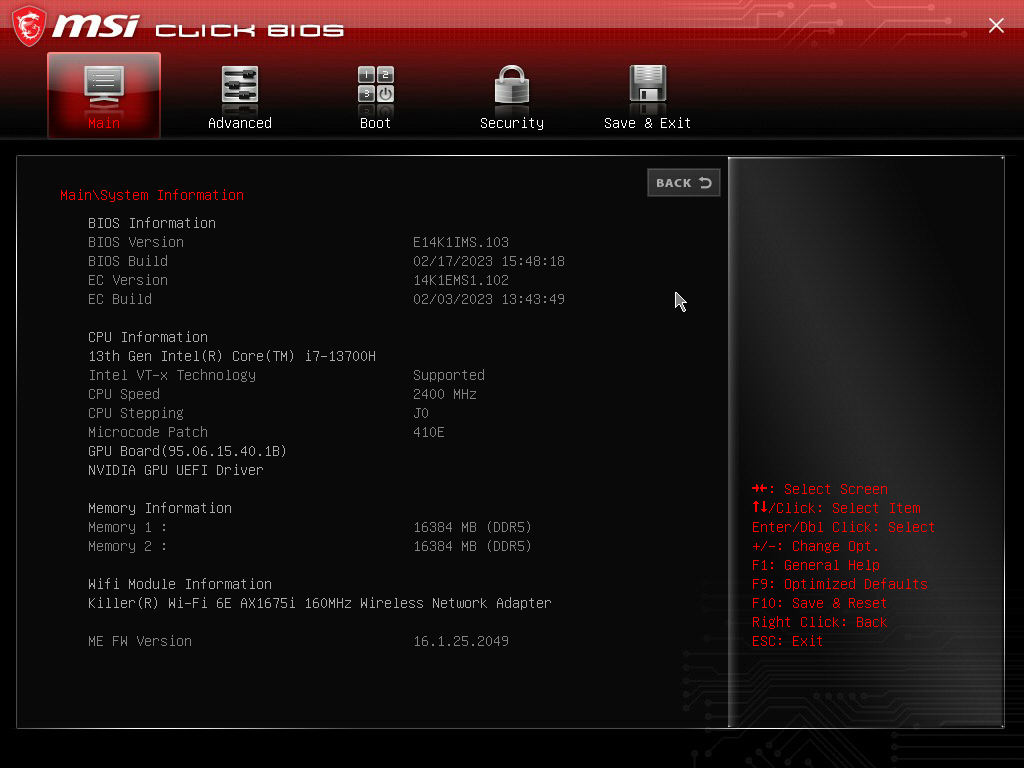Go to the Boot tab label
Image resolution: width=1024 pixels, height=768 pixels.
coord(376,123)
